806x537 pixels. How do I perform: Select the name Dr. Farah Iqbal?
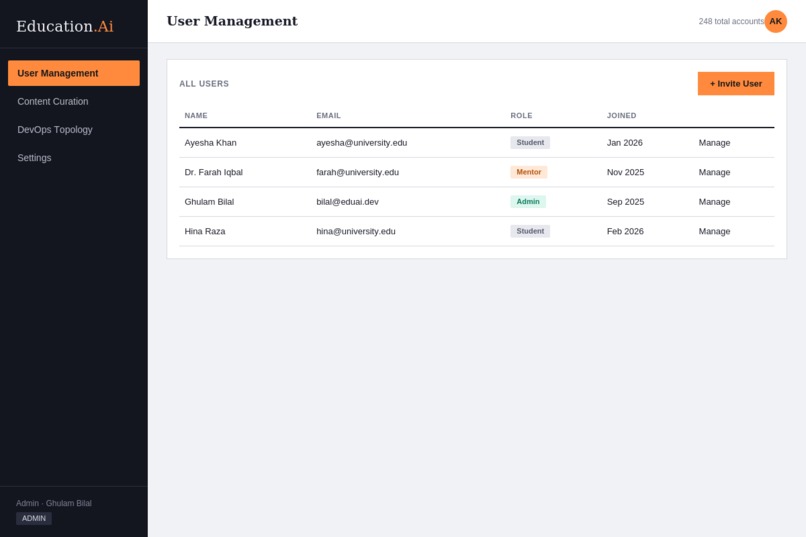click(x=213, y=172)
